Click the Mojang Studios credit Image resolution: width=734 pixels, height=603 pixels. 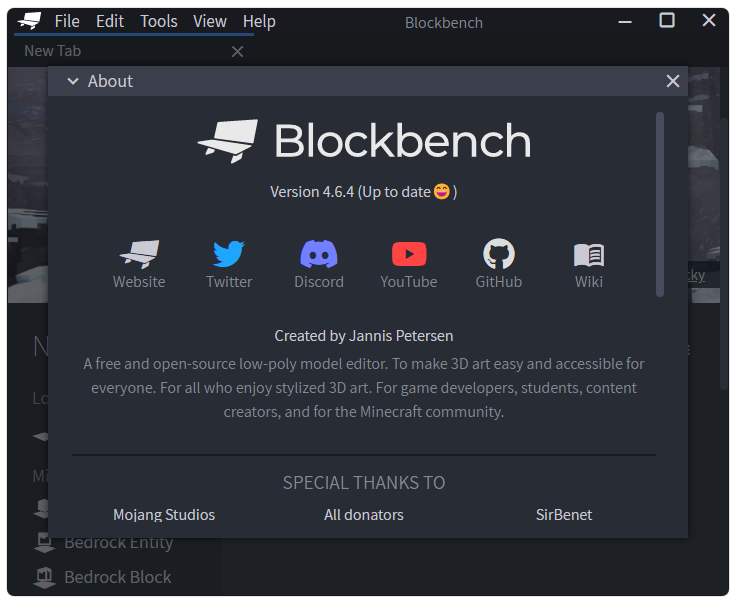(x=164, y=515)
